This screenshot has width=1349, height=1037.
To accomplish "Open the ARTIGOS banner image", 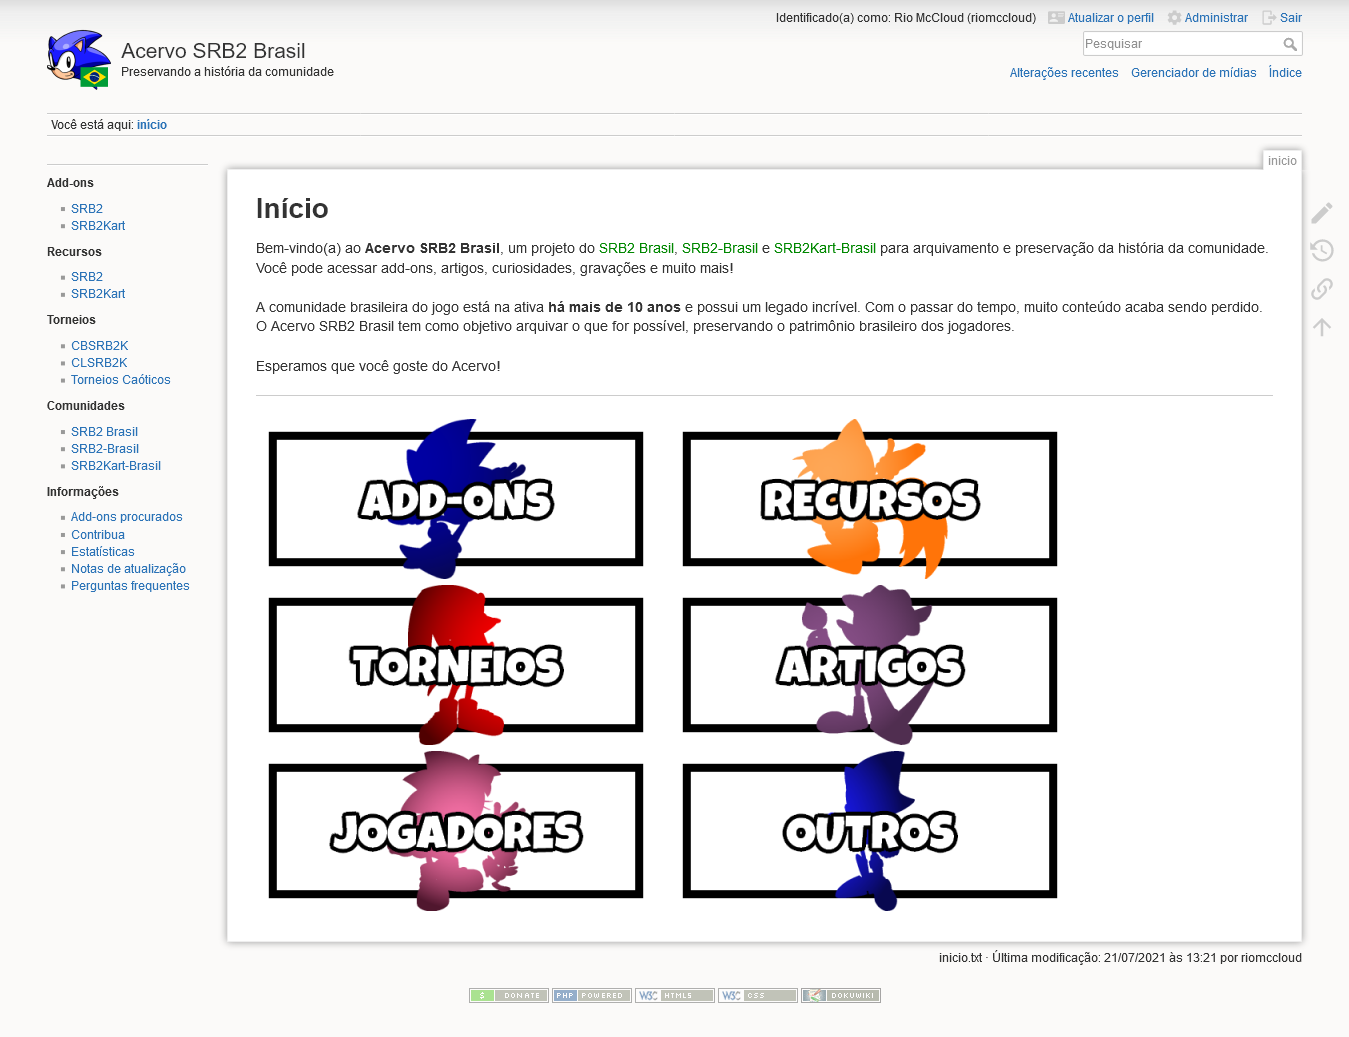I will 870,665.
